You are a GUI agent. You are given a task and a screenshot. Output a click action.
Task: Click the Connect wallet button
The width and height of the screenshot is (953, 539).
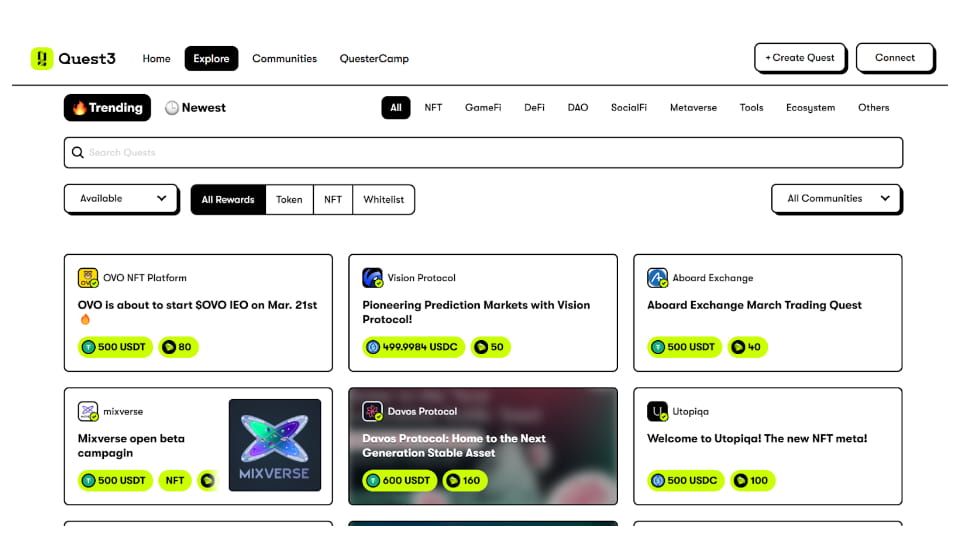point(895,58)
